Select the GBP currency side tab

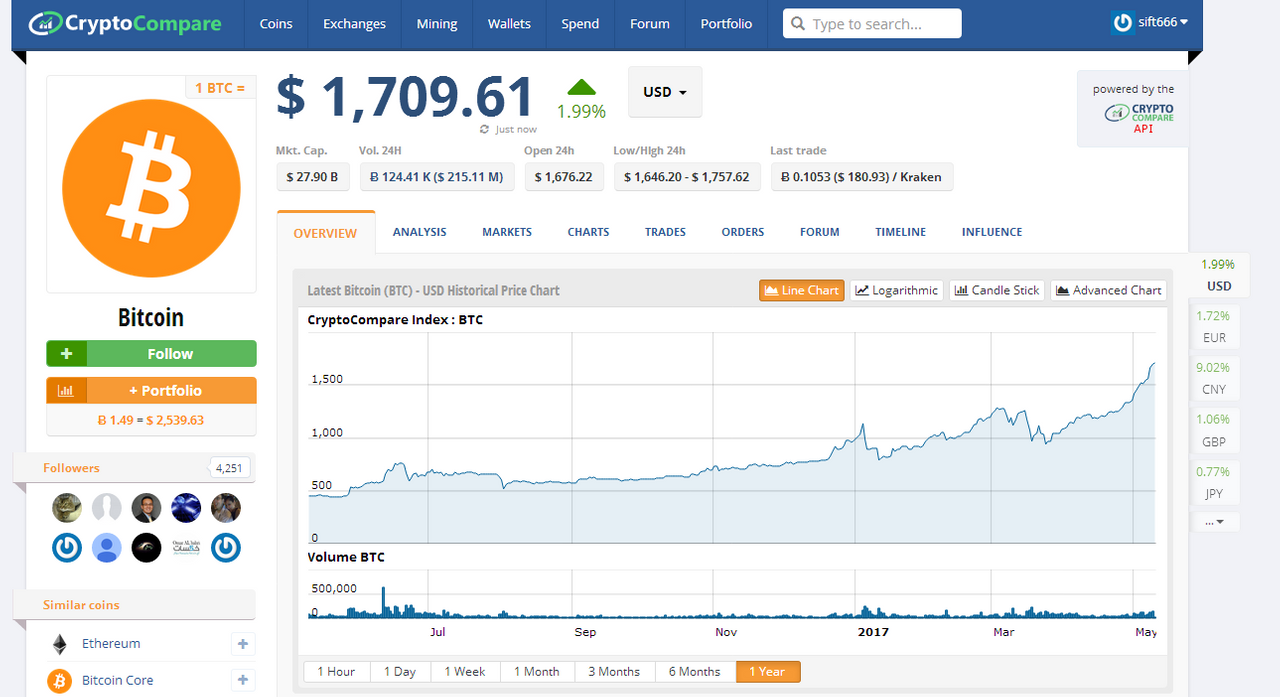point(1215,431)
